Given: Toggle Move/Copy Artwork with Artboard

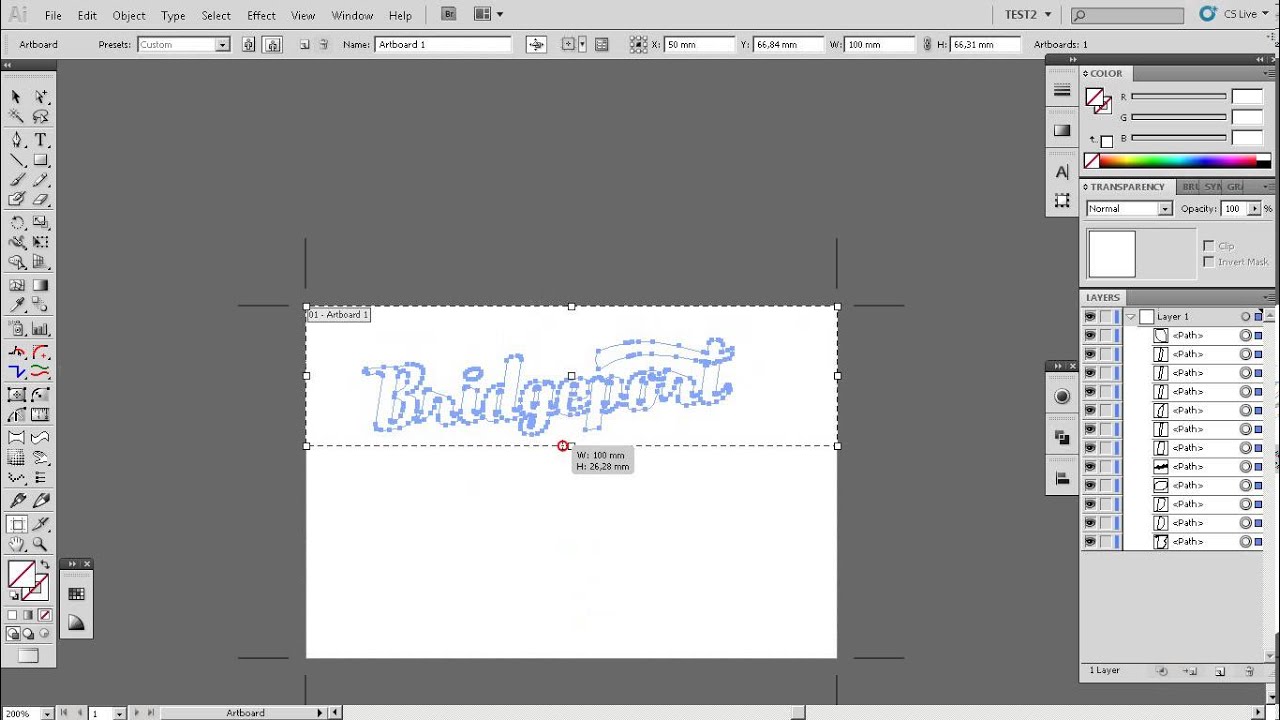Looking at the screenshot, I should pos(536,44).
